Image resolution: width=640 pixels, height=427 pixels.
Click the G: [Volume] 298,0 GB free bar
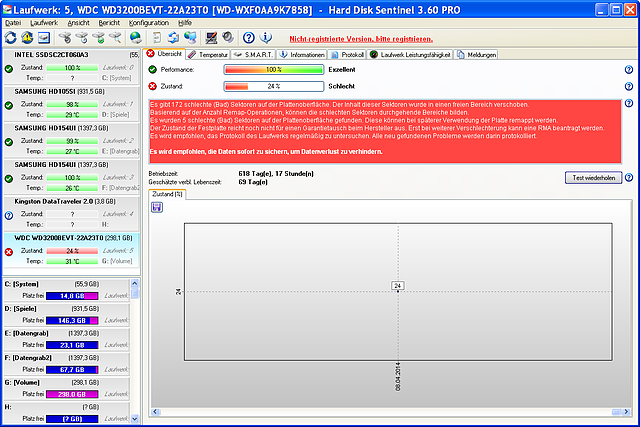72,394
